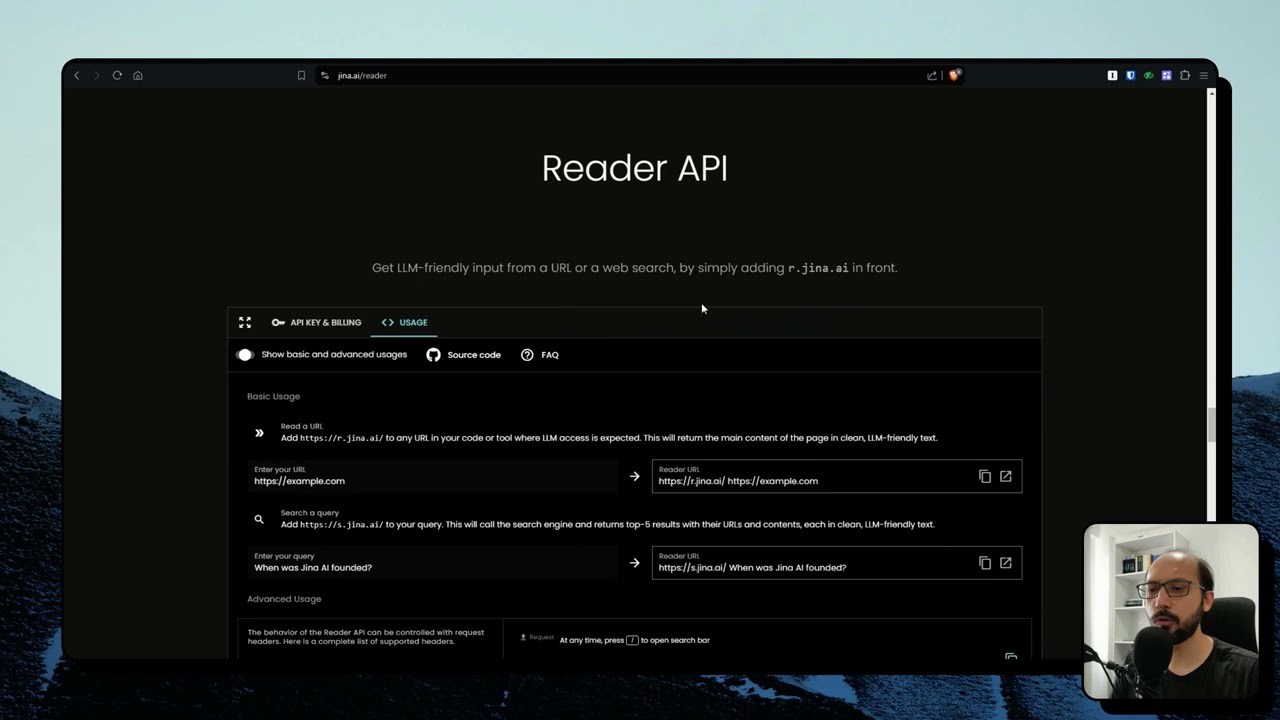Image resolution: width=1280 pixels, height=720 pixels.
Task: Open the Brave Shields lion icon
Action: click(x=954, y=75)
